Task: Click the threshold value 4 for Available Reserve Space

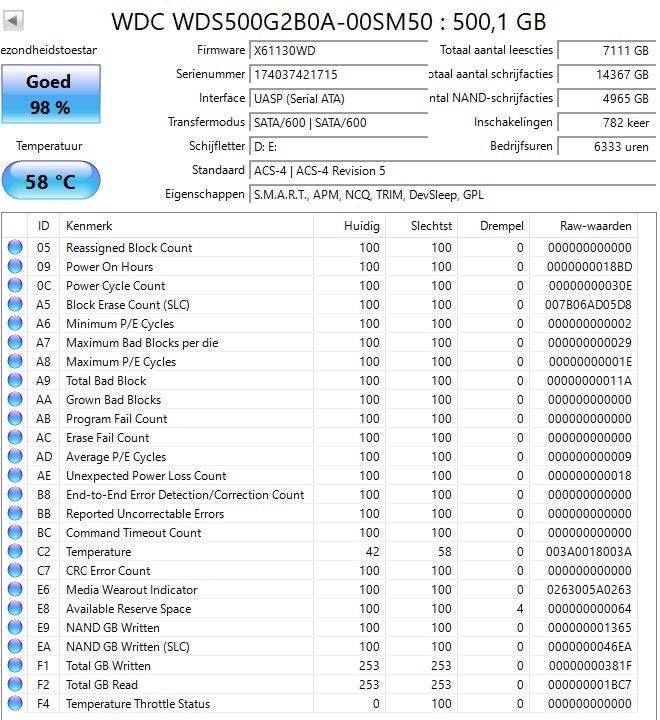Action: (x=520, y=608)
